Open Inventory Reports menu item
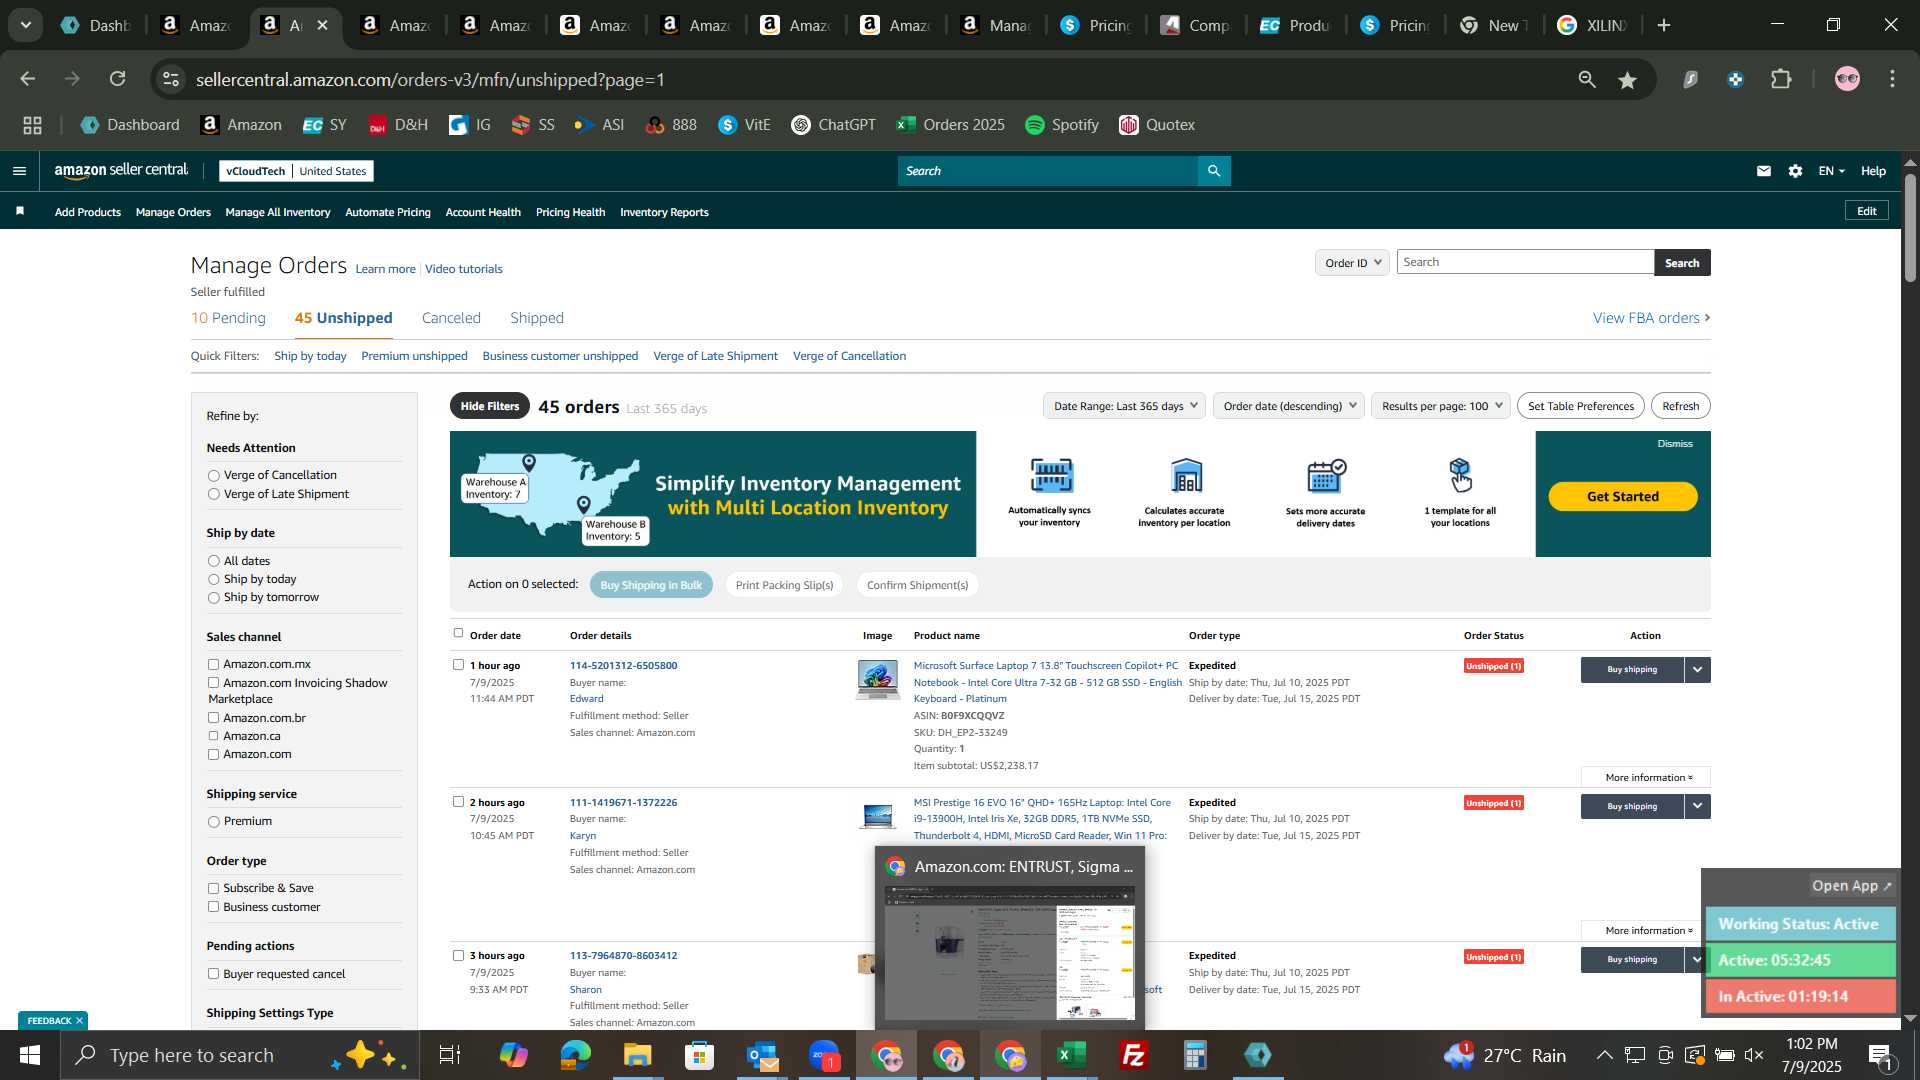This screenshot has width=1920, height=1080. tap(664, 212)
